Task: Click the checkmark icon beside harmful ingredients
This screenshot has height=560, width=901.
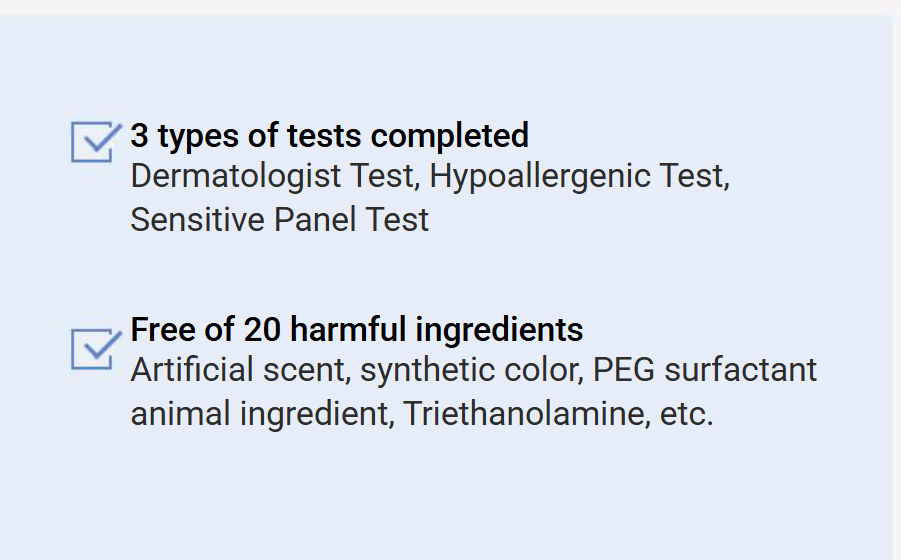Action: click(94, 348)
